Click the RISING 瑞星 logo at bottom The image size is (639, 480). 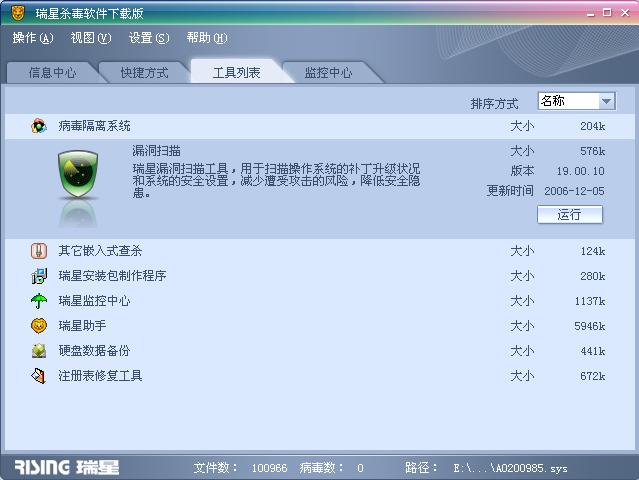click(x=67, y=467)
